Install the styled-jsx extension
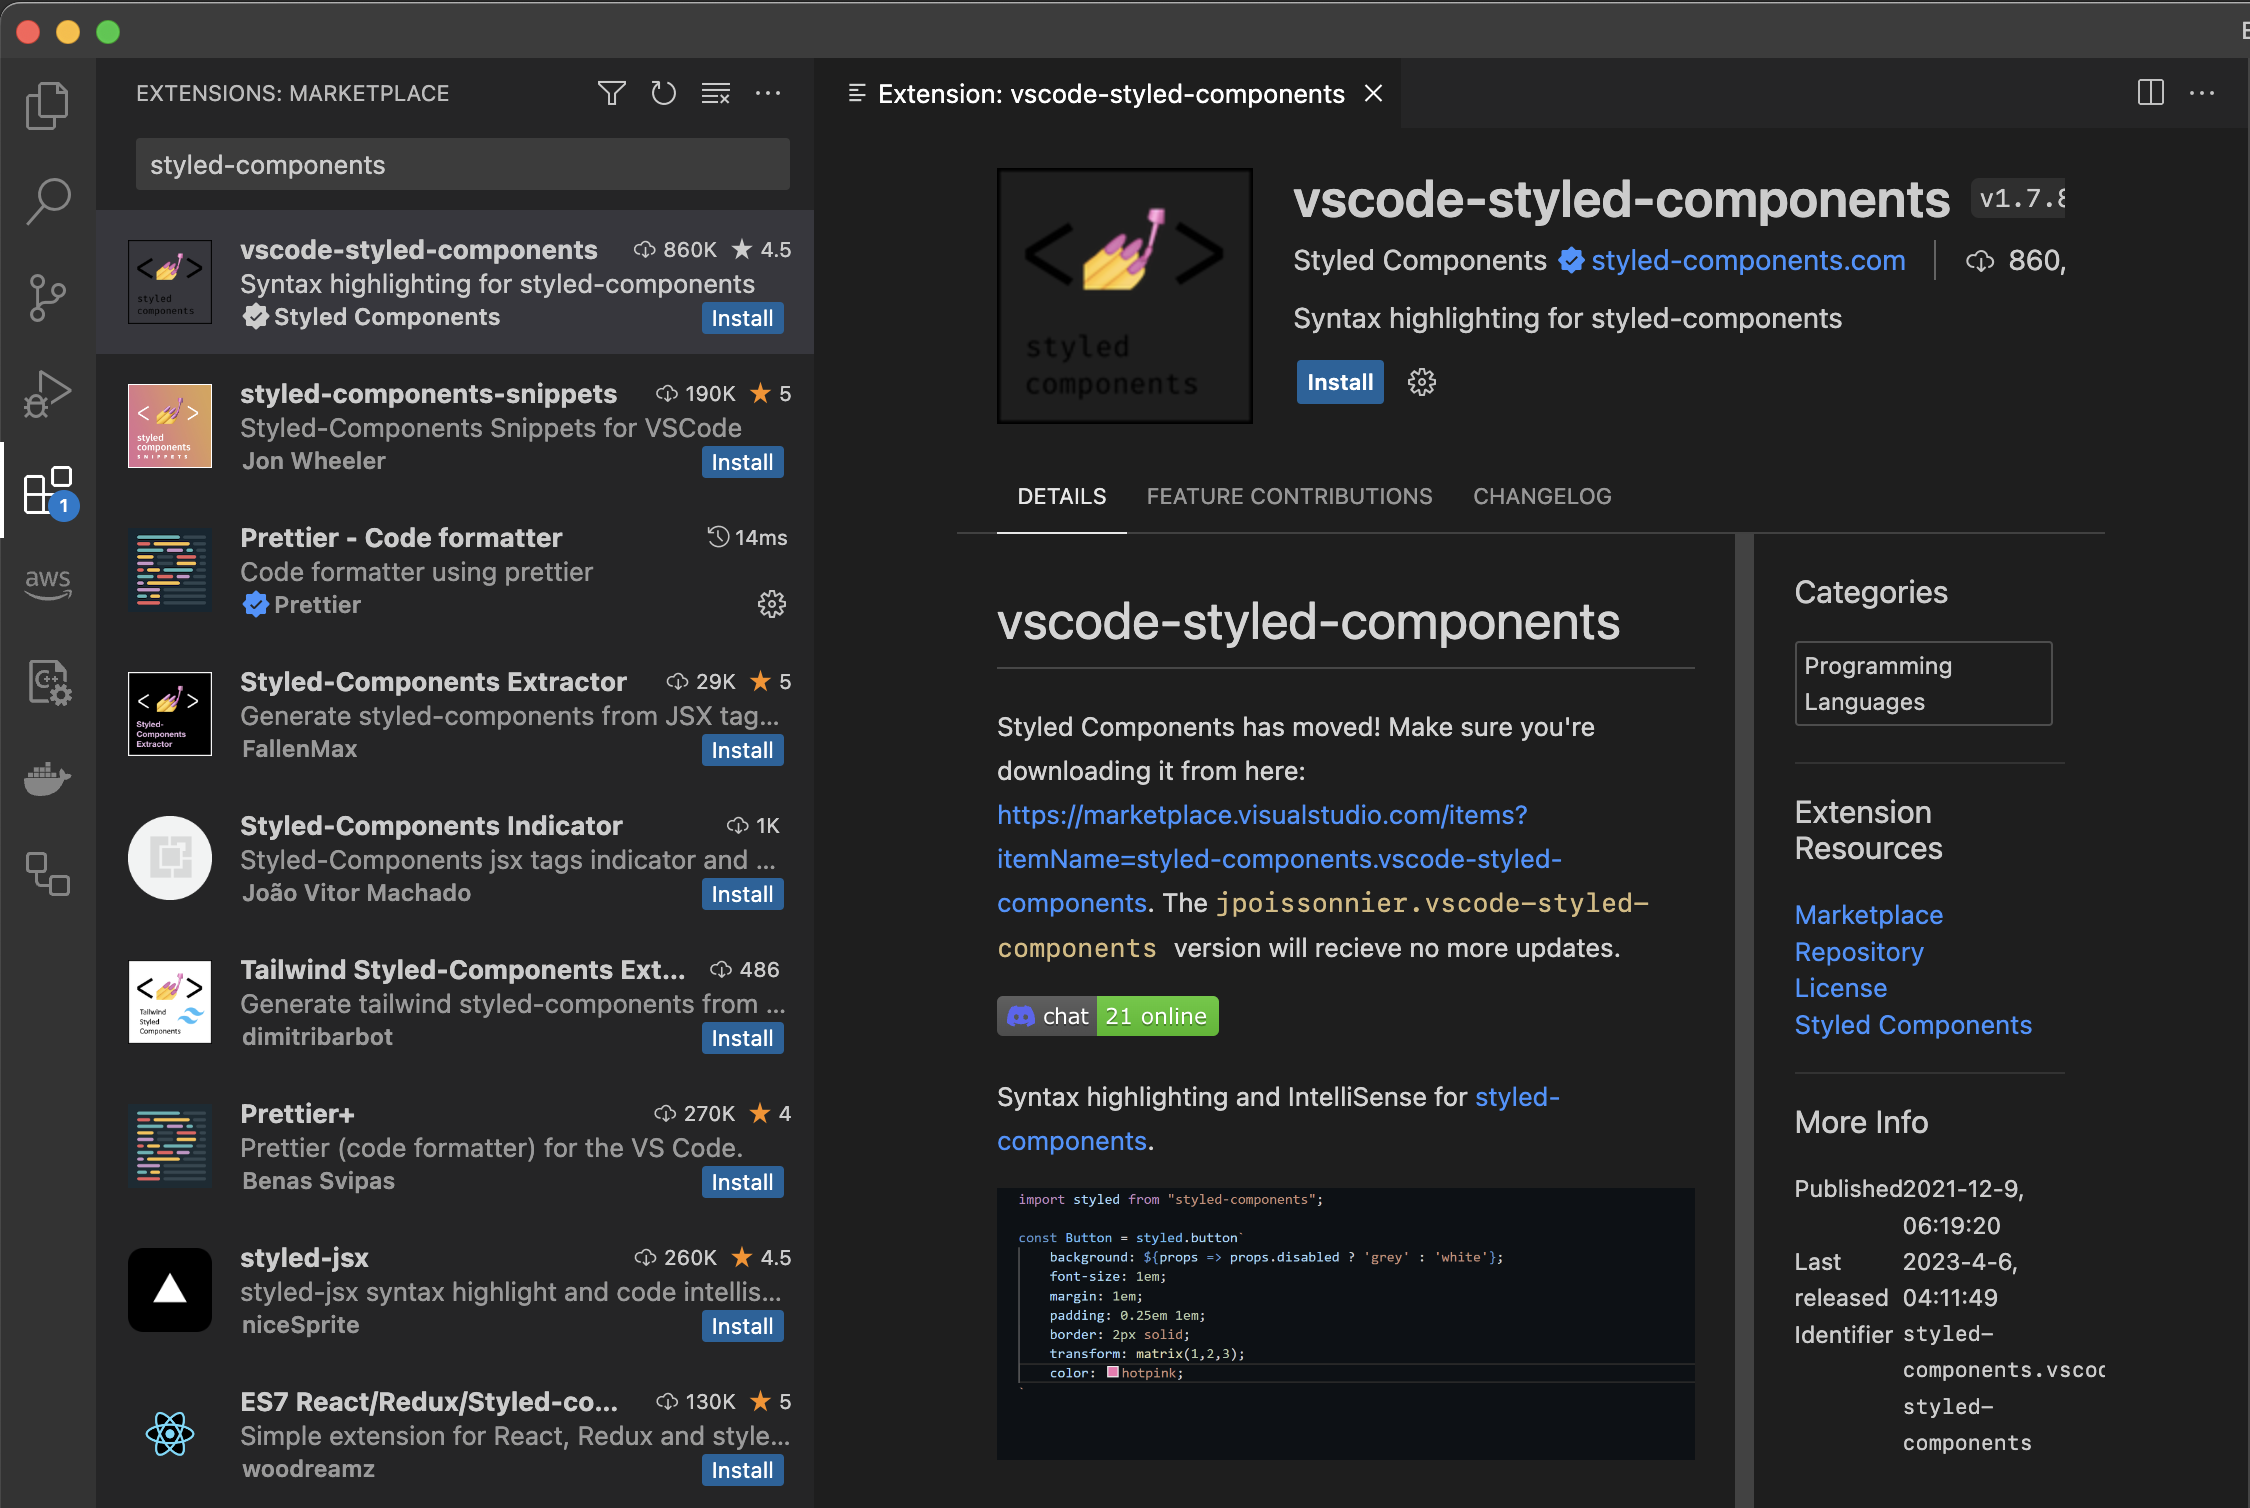The height and width of the screenshot is (1508, 2250). click(742, 1326)
